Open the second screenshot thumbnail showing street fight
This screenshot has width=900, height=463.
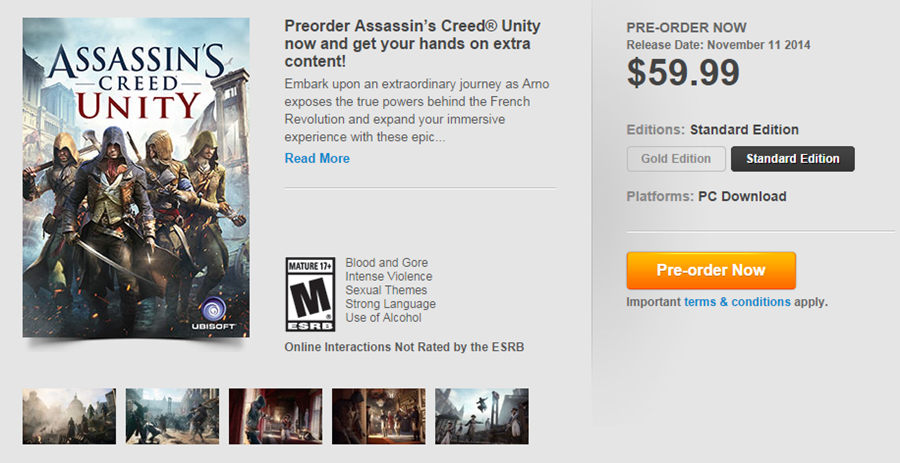coord(172,416)
